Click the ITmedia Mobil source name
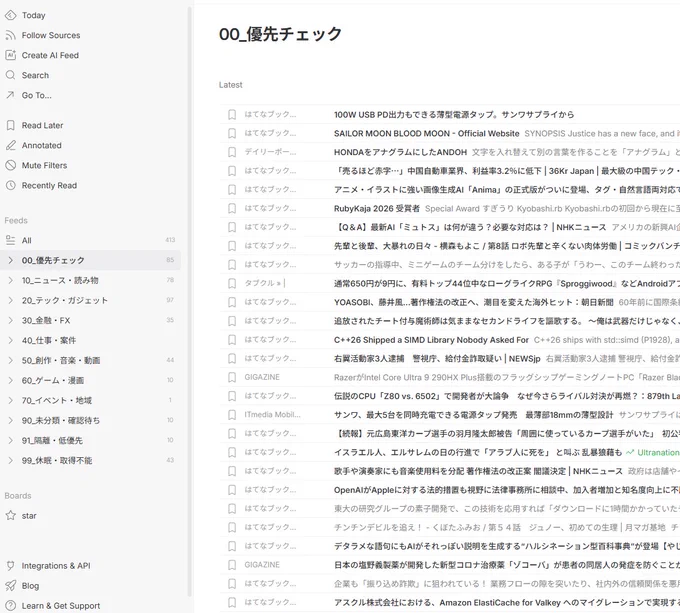 pyautogui.click(x=272, y=415)
